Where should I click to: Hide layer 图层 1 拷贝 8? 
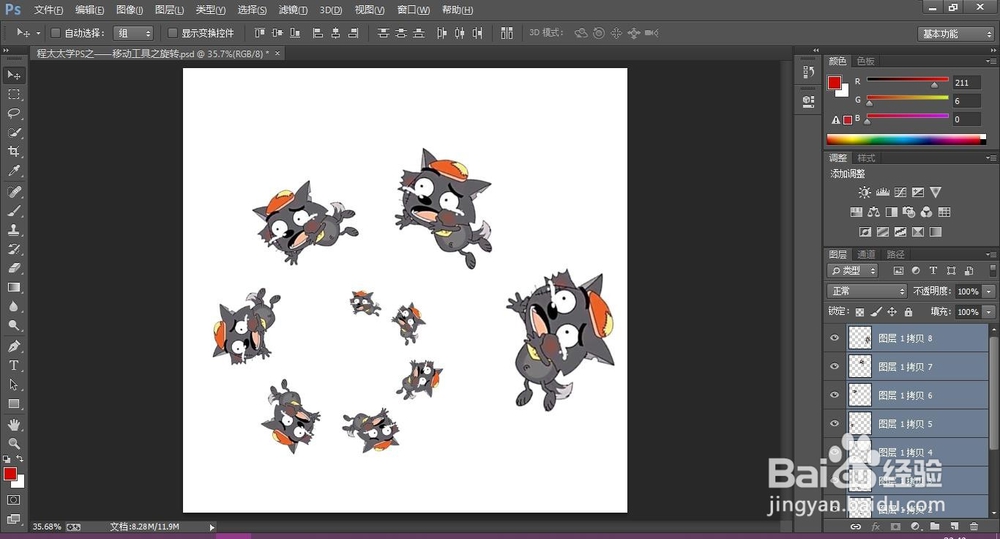834,338
